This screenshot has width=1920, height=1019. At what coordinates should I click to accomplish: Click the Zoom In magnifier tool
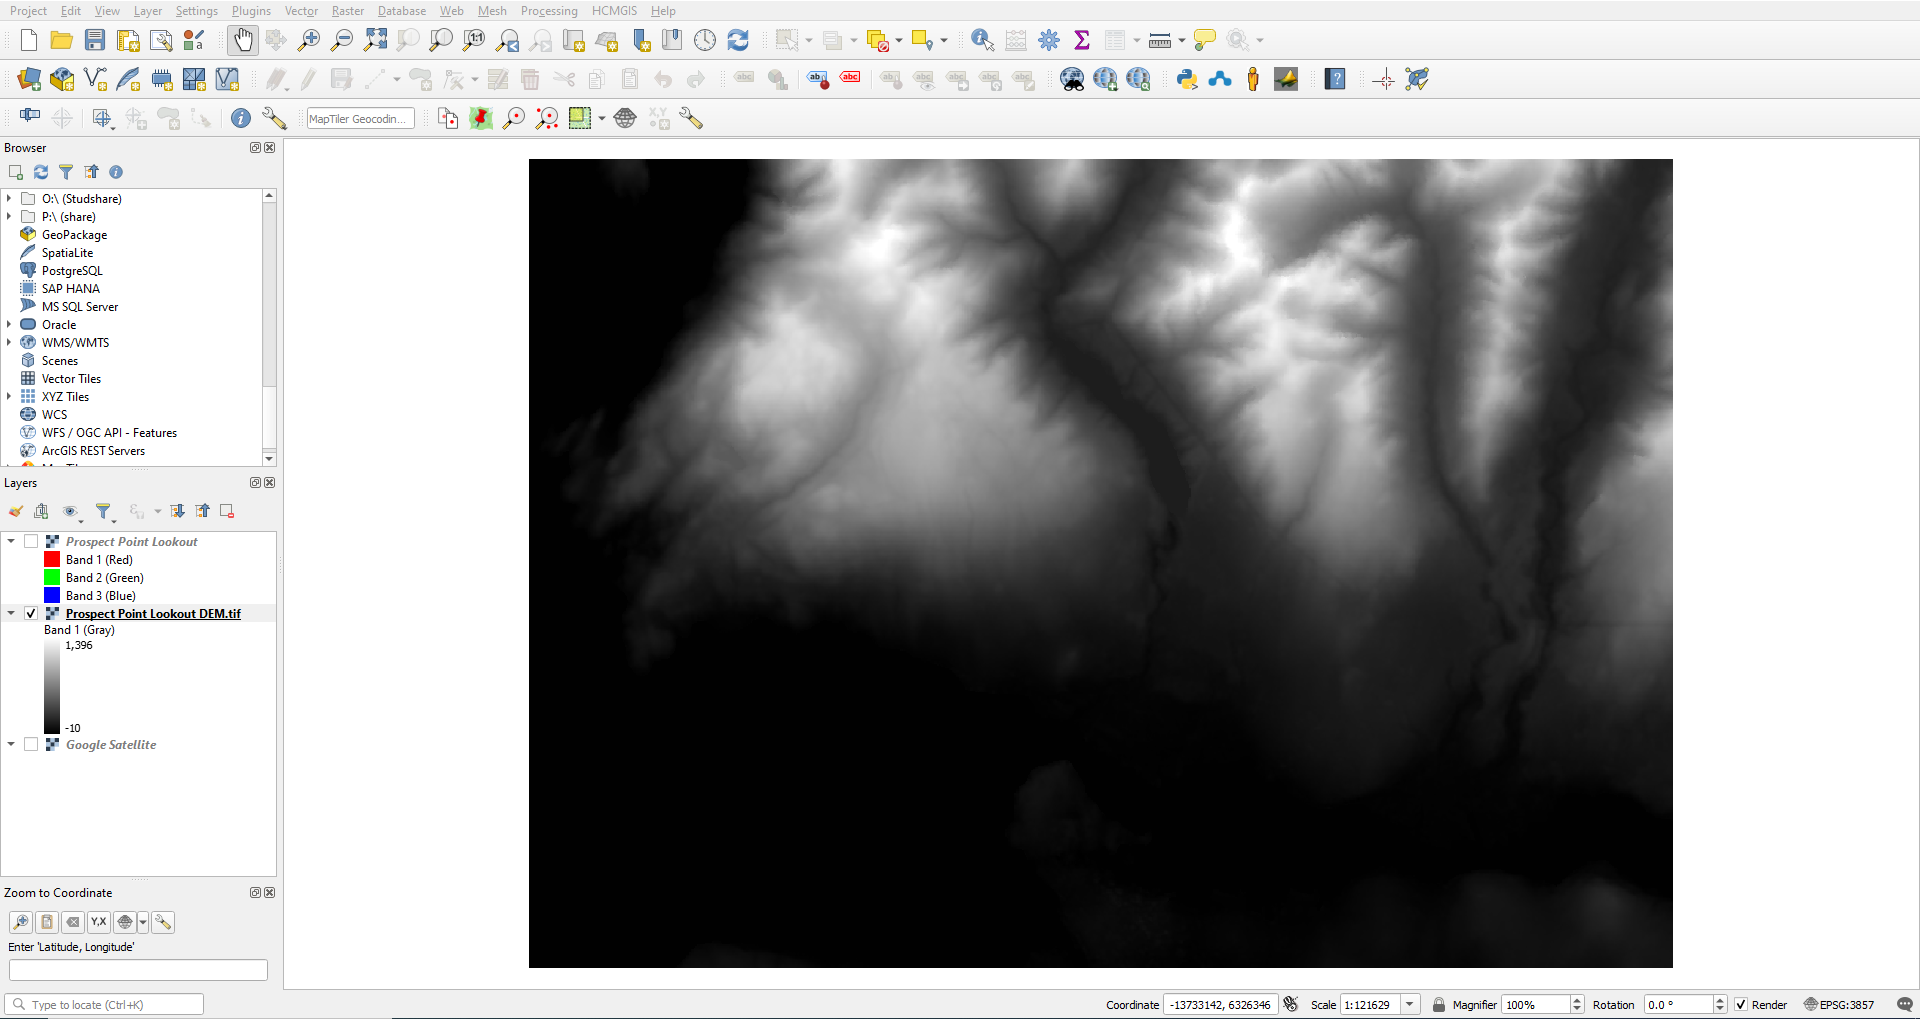coord(309,40)
